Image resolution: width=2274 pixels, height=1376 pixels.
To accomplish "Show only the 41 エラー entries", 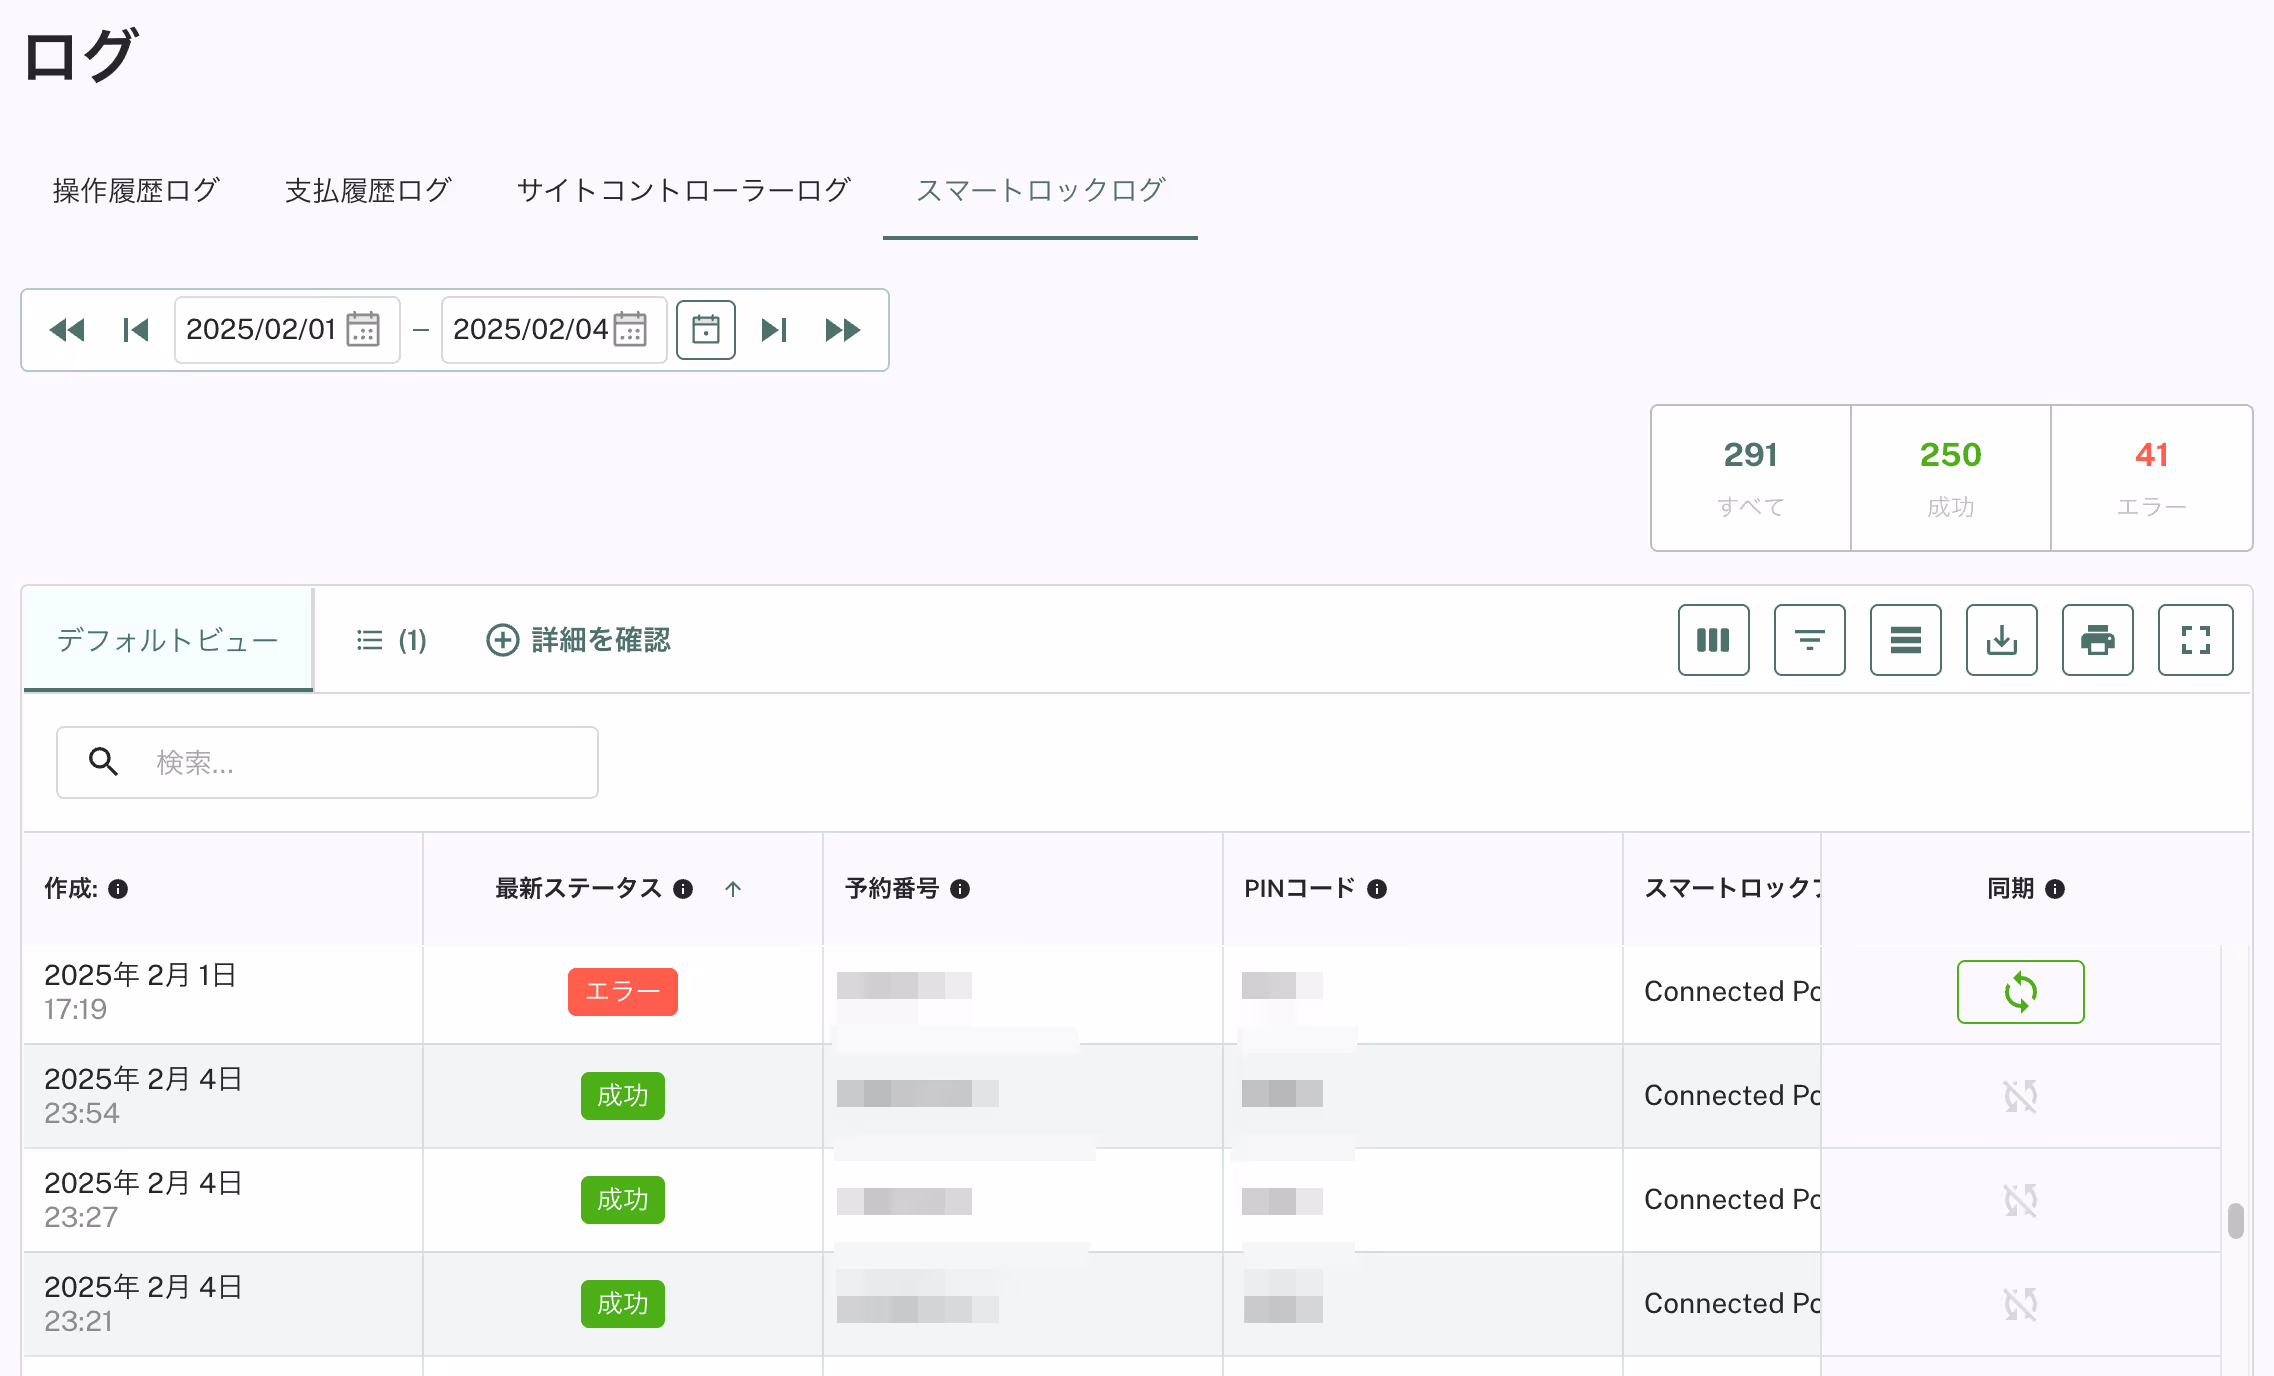I will pos(2151,477).
